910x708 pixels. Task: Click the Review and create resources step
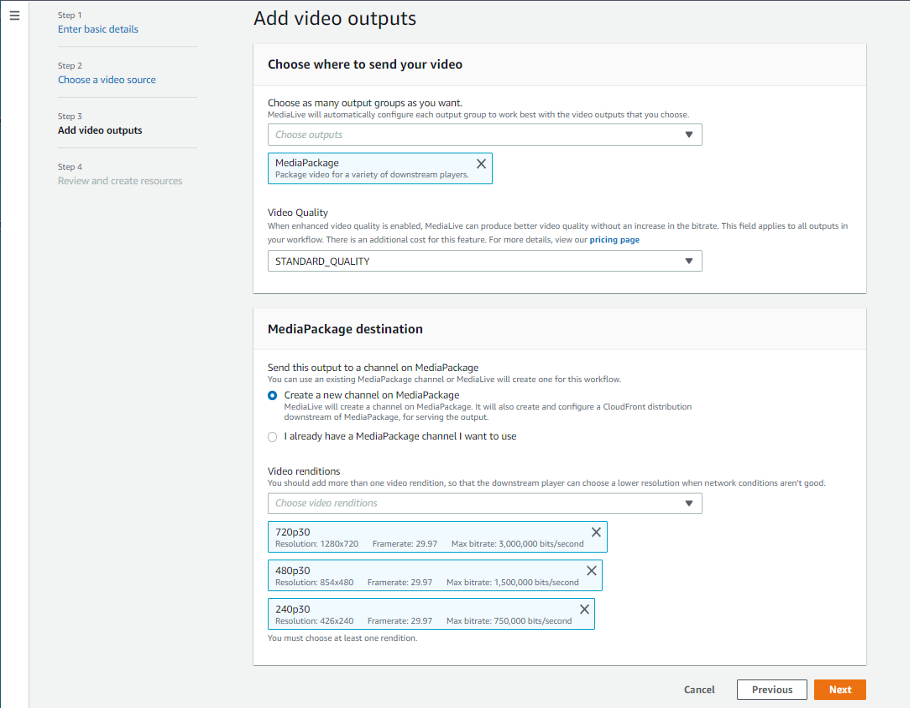[120, 181]
